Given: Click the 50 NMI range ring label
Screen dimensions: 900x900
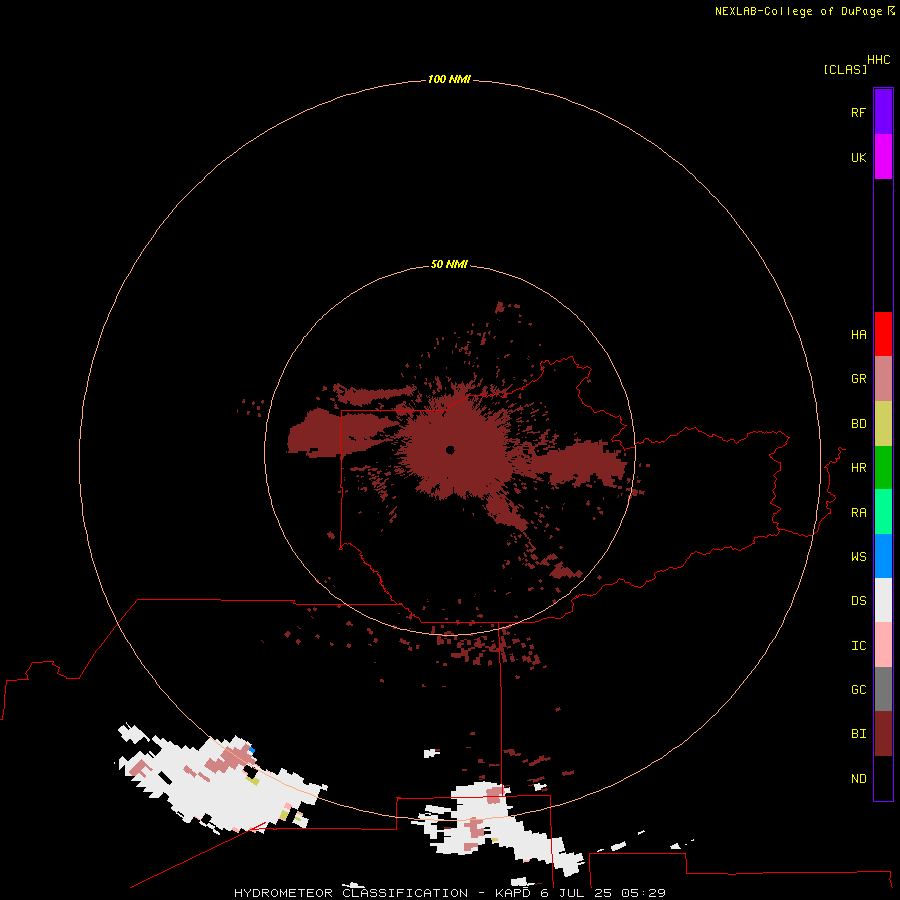Looking at the screenshot, I should 449,264.
